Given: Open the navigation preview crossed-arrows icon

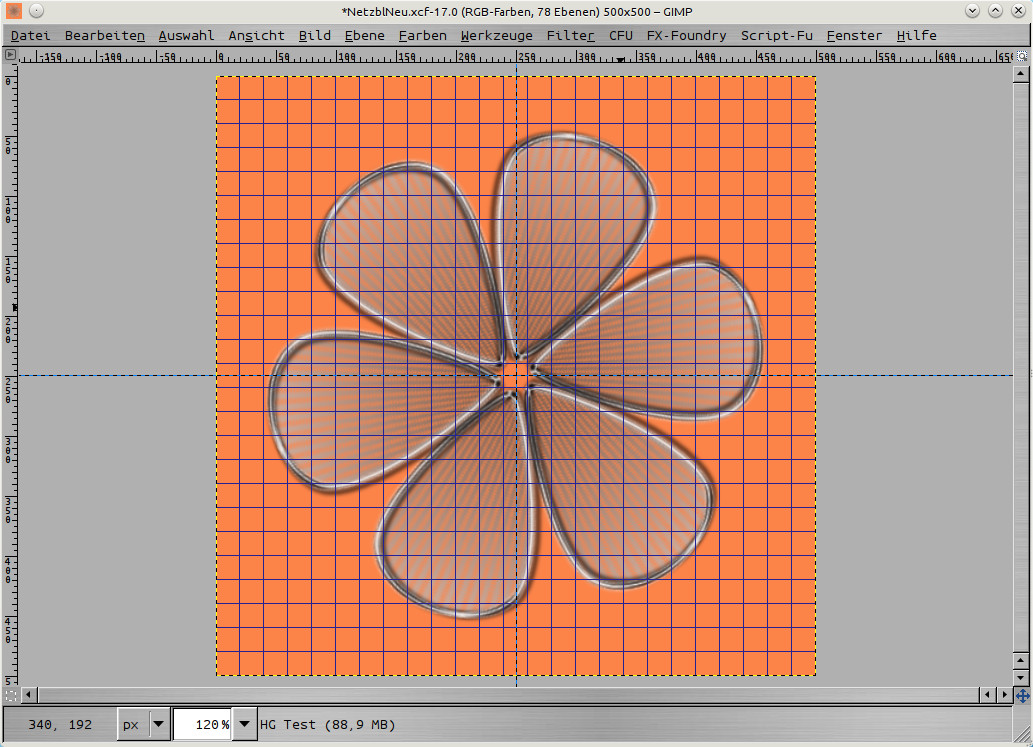Looking at the screenshot, I should 1022,694.
